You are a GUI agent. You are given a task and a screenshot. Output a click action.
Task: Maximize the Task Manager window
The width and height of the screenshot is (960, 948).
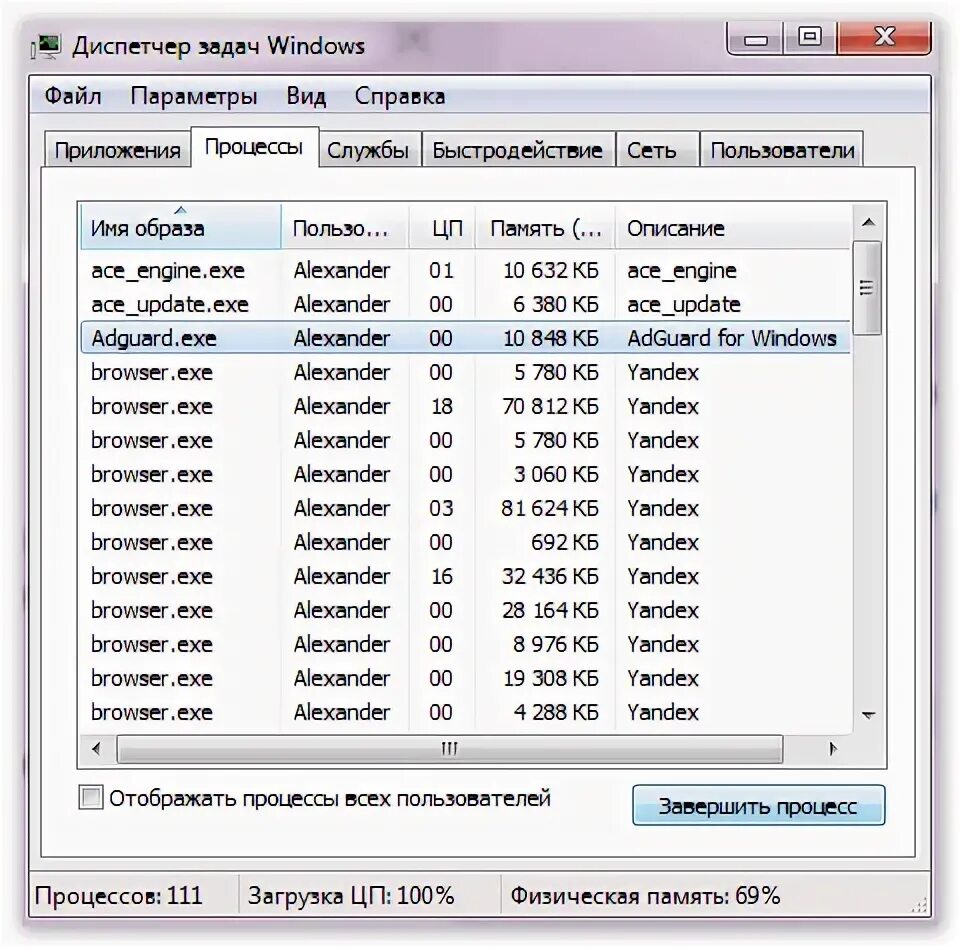coord(810,39)
